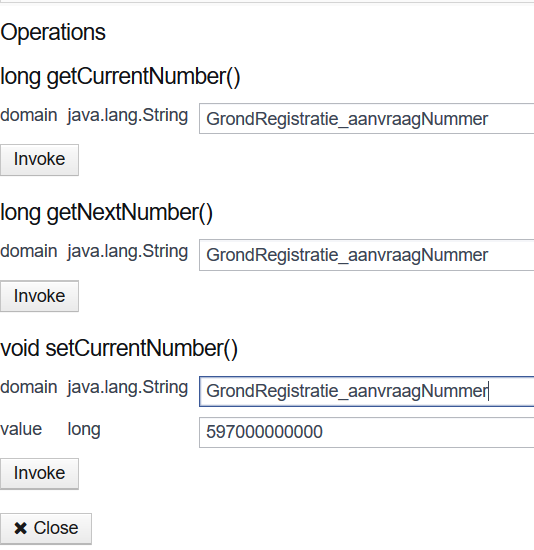Click the value parameter label
The height and width of the screenshot is (550, 534).
(21, 429)
